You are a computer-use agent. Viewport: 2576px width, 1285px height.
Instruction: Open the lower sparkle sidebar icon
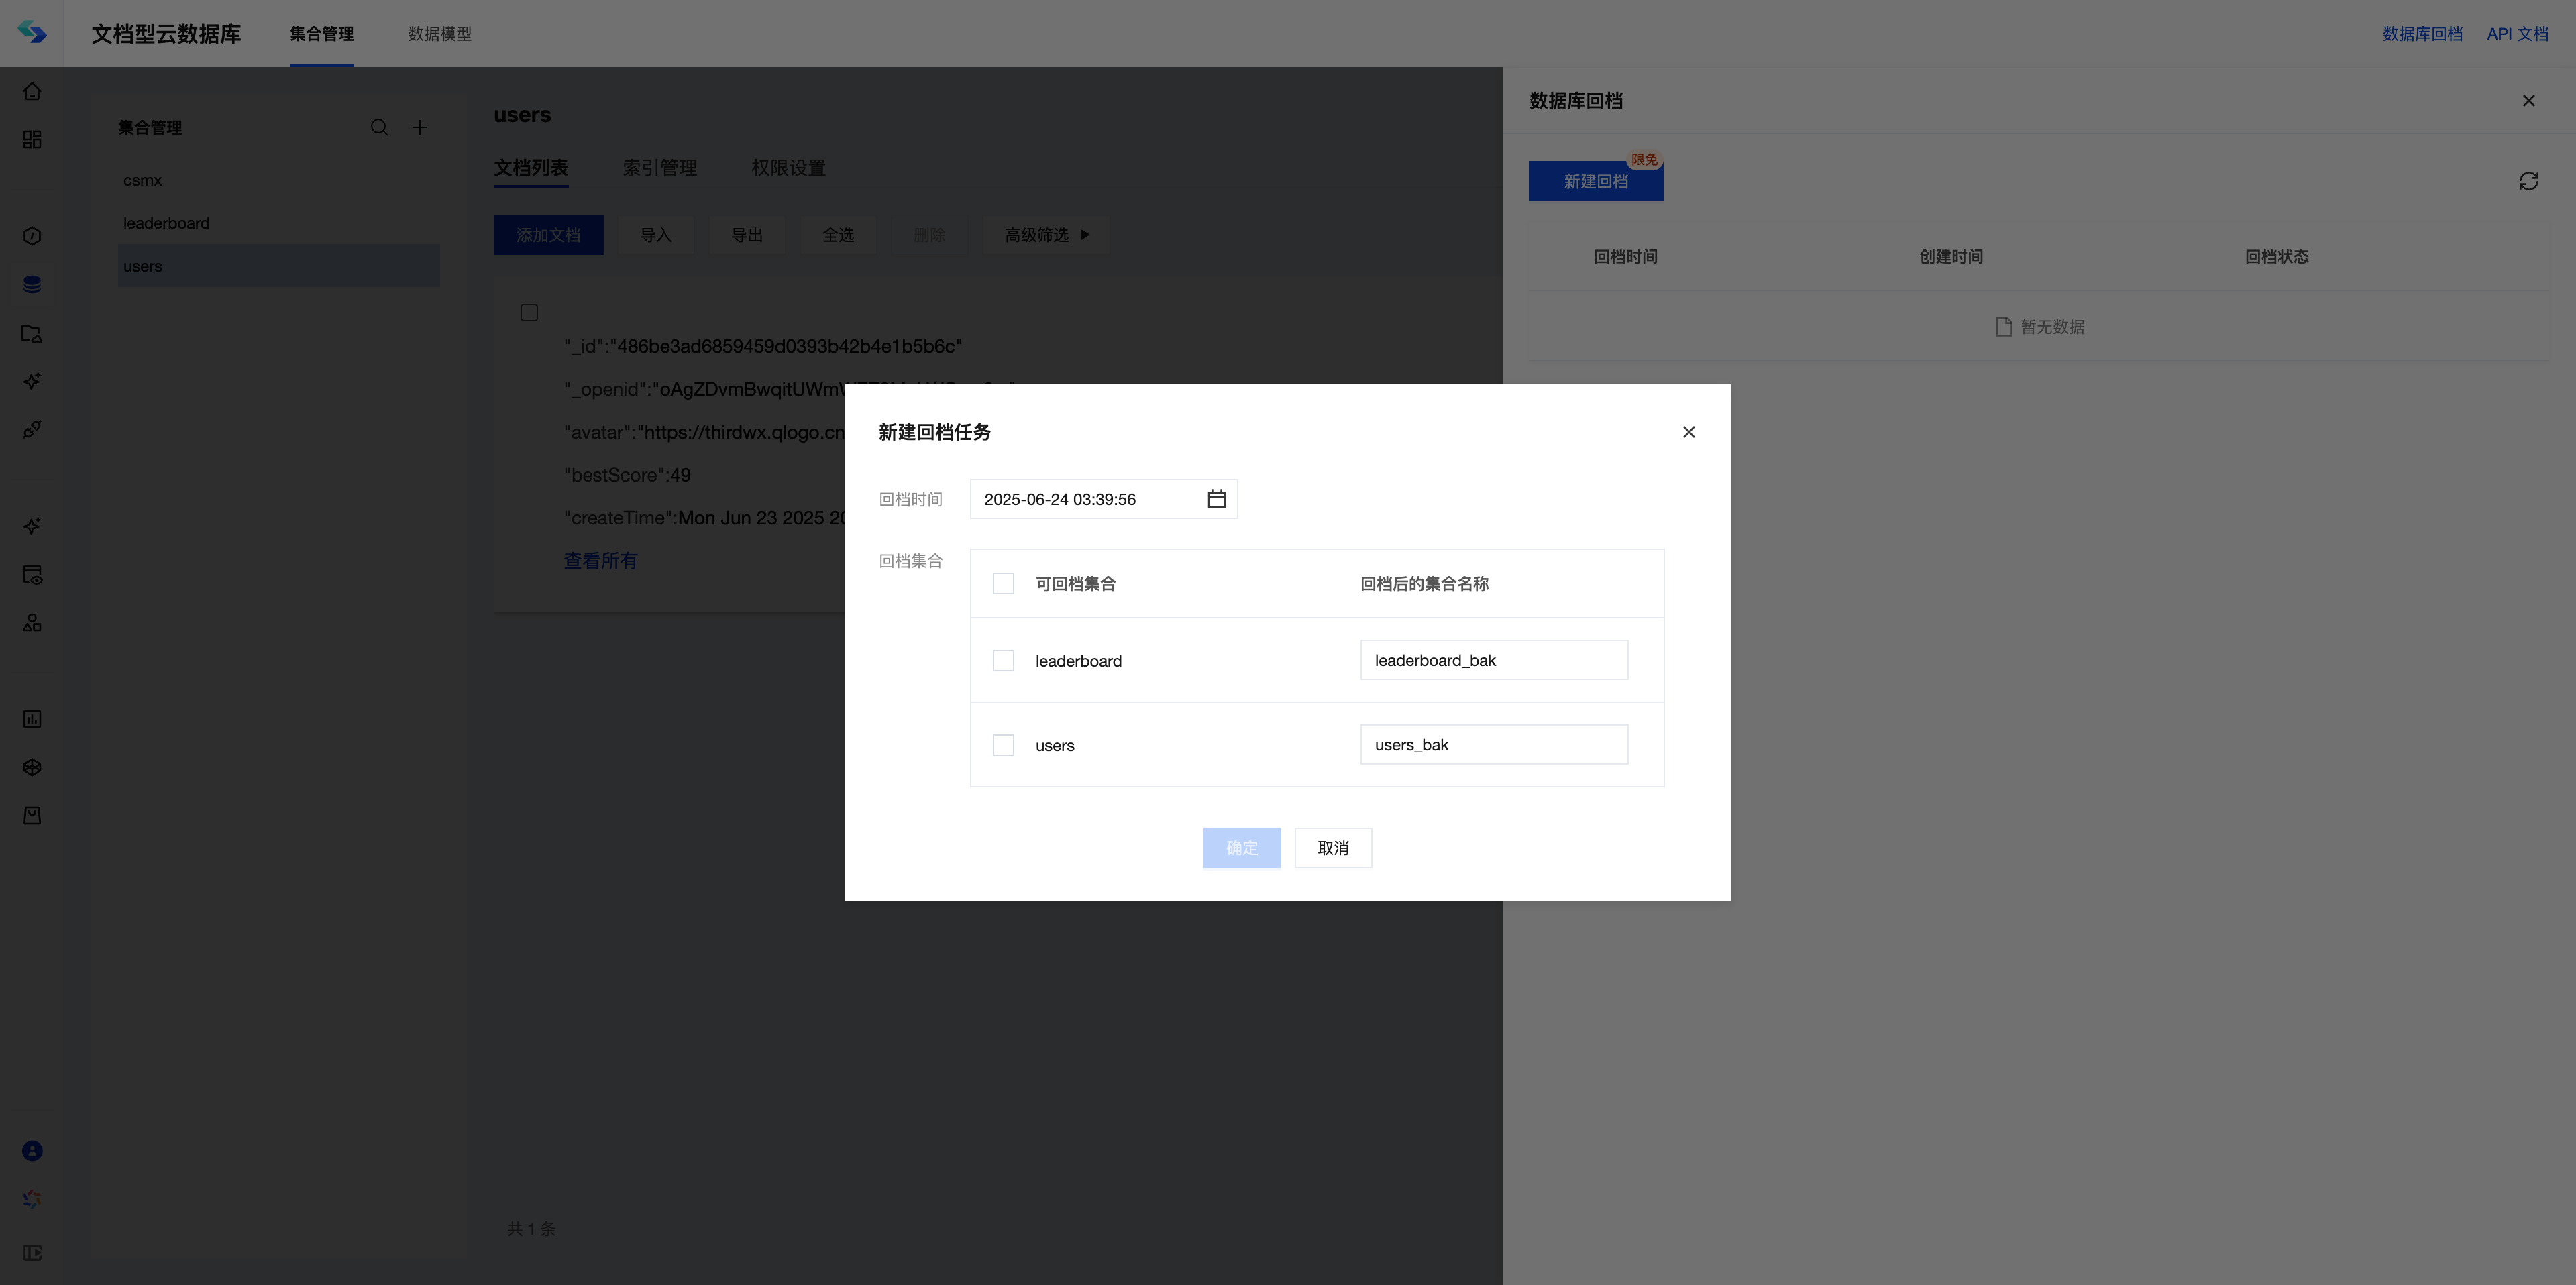[x=32, y=526]
